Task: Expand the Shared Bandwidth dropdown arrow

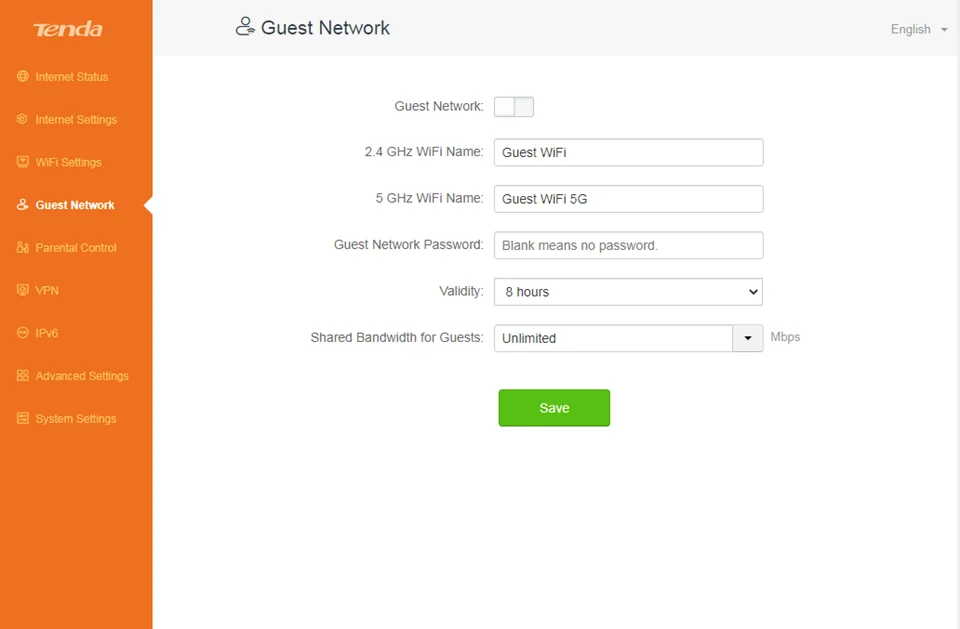Action: point(748,338)
